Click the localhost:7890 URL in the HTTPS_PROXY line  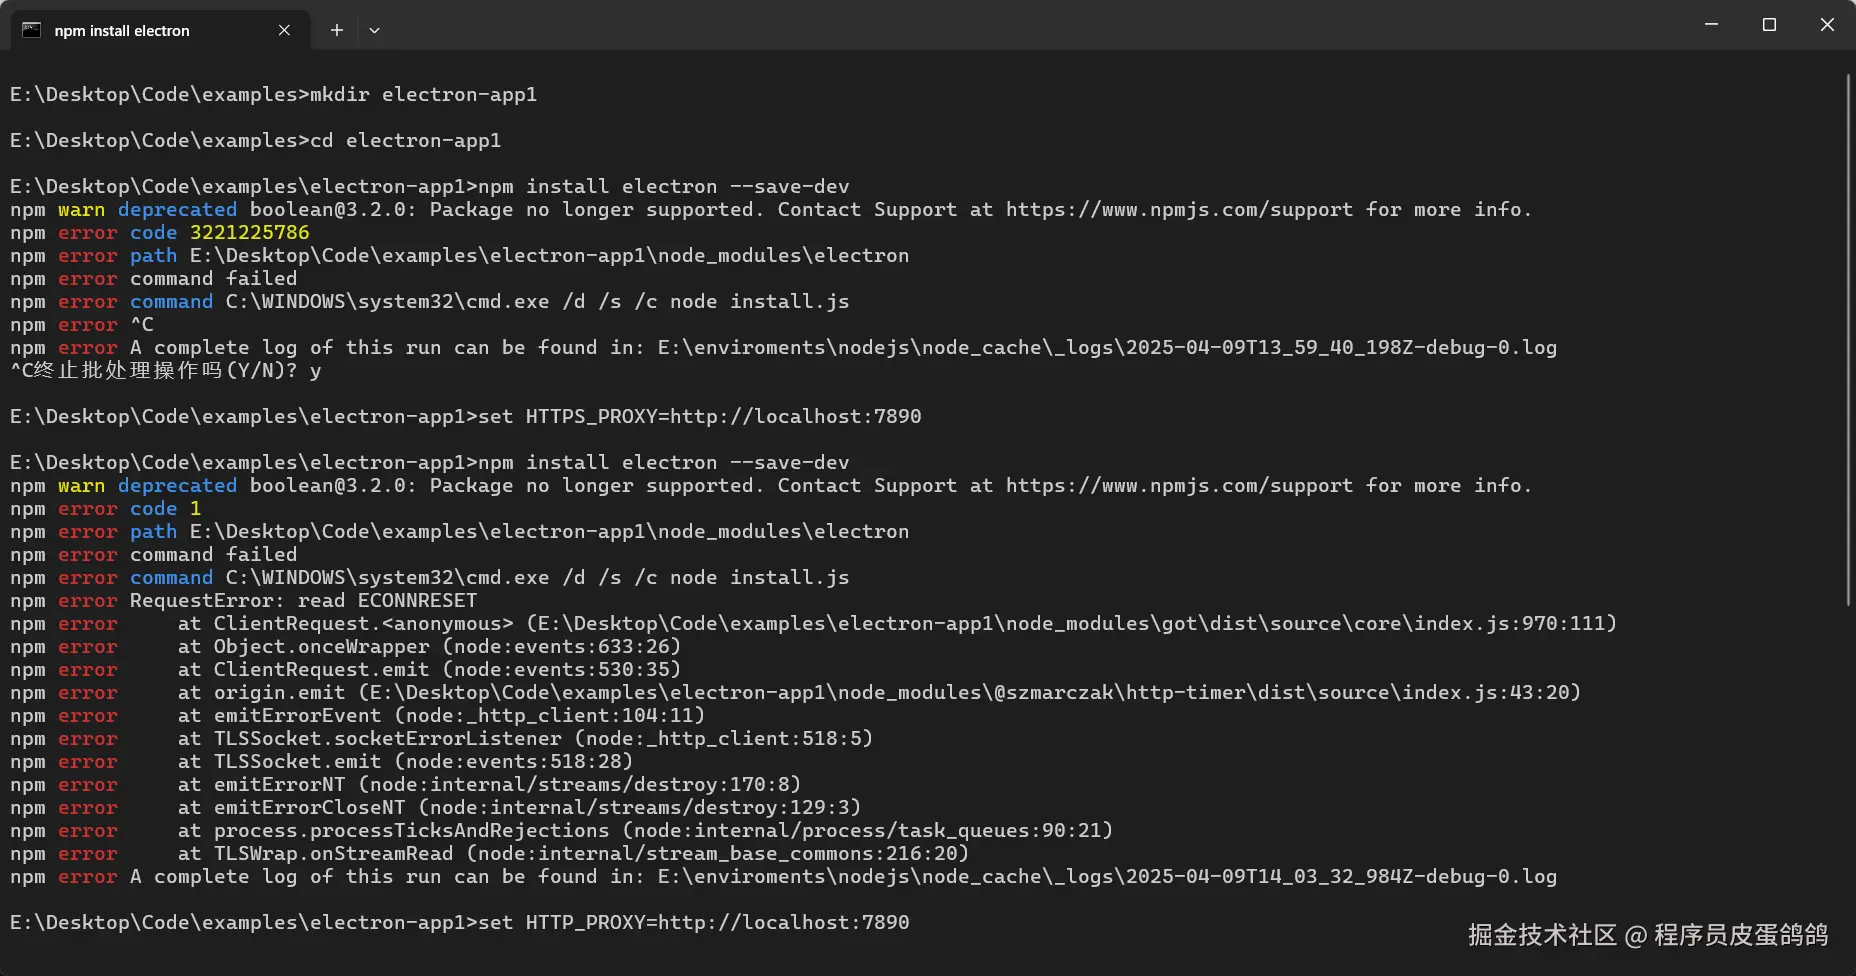[x=795, y=417]
